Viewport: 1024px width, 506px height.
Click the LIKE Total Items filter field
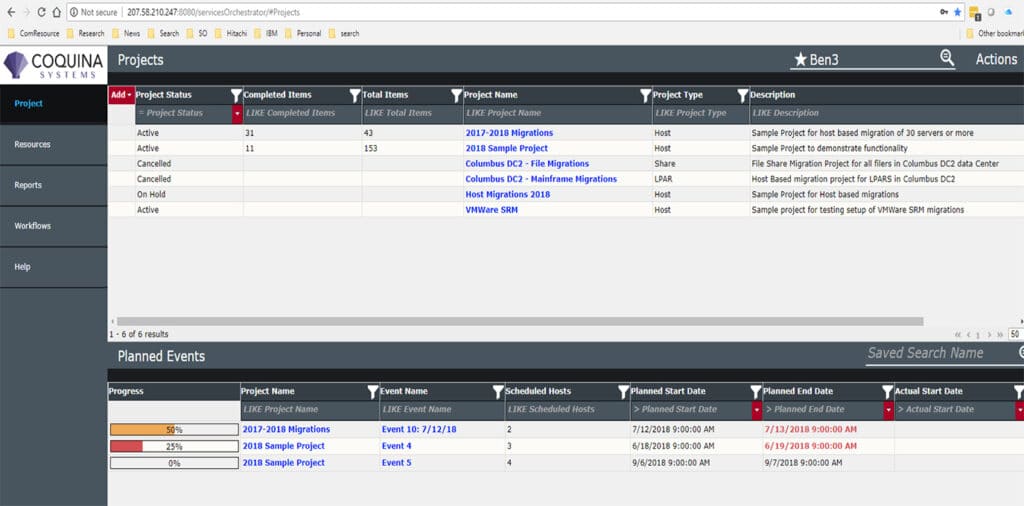point(412,114)
